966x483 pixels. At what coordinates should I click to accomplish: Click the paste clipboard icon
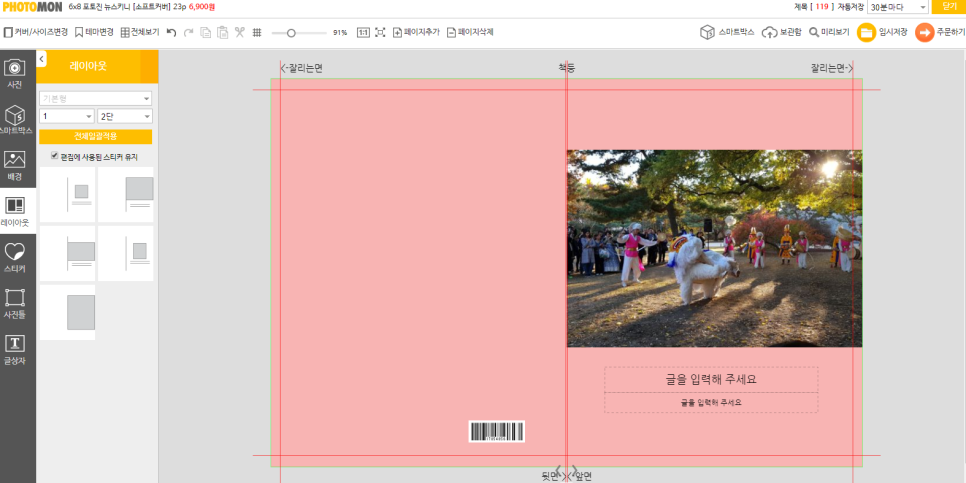(x=222, y=32)
